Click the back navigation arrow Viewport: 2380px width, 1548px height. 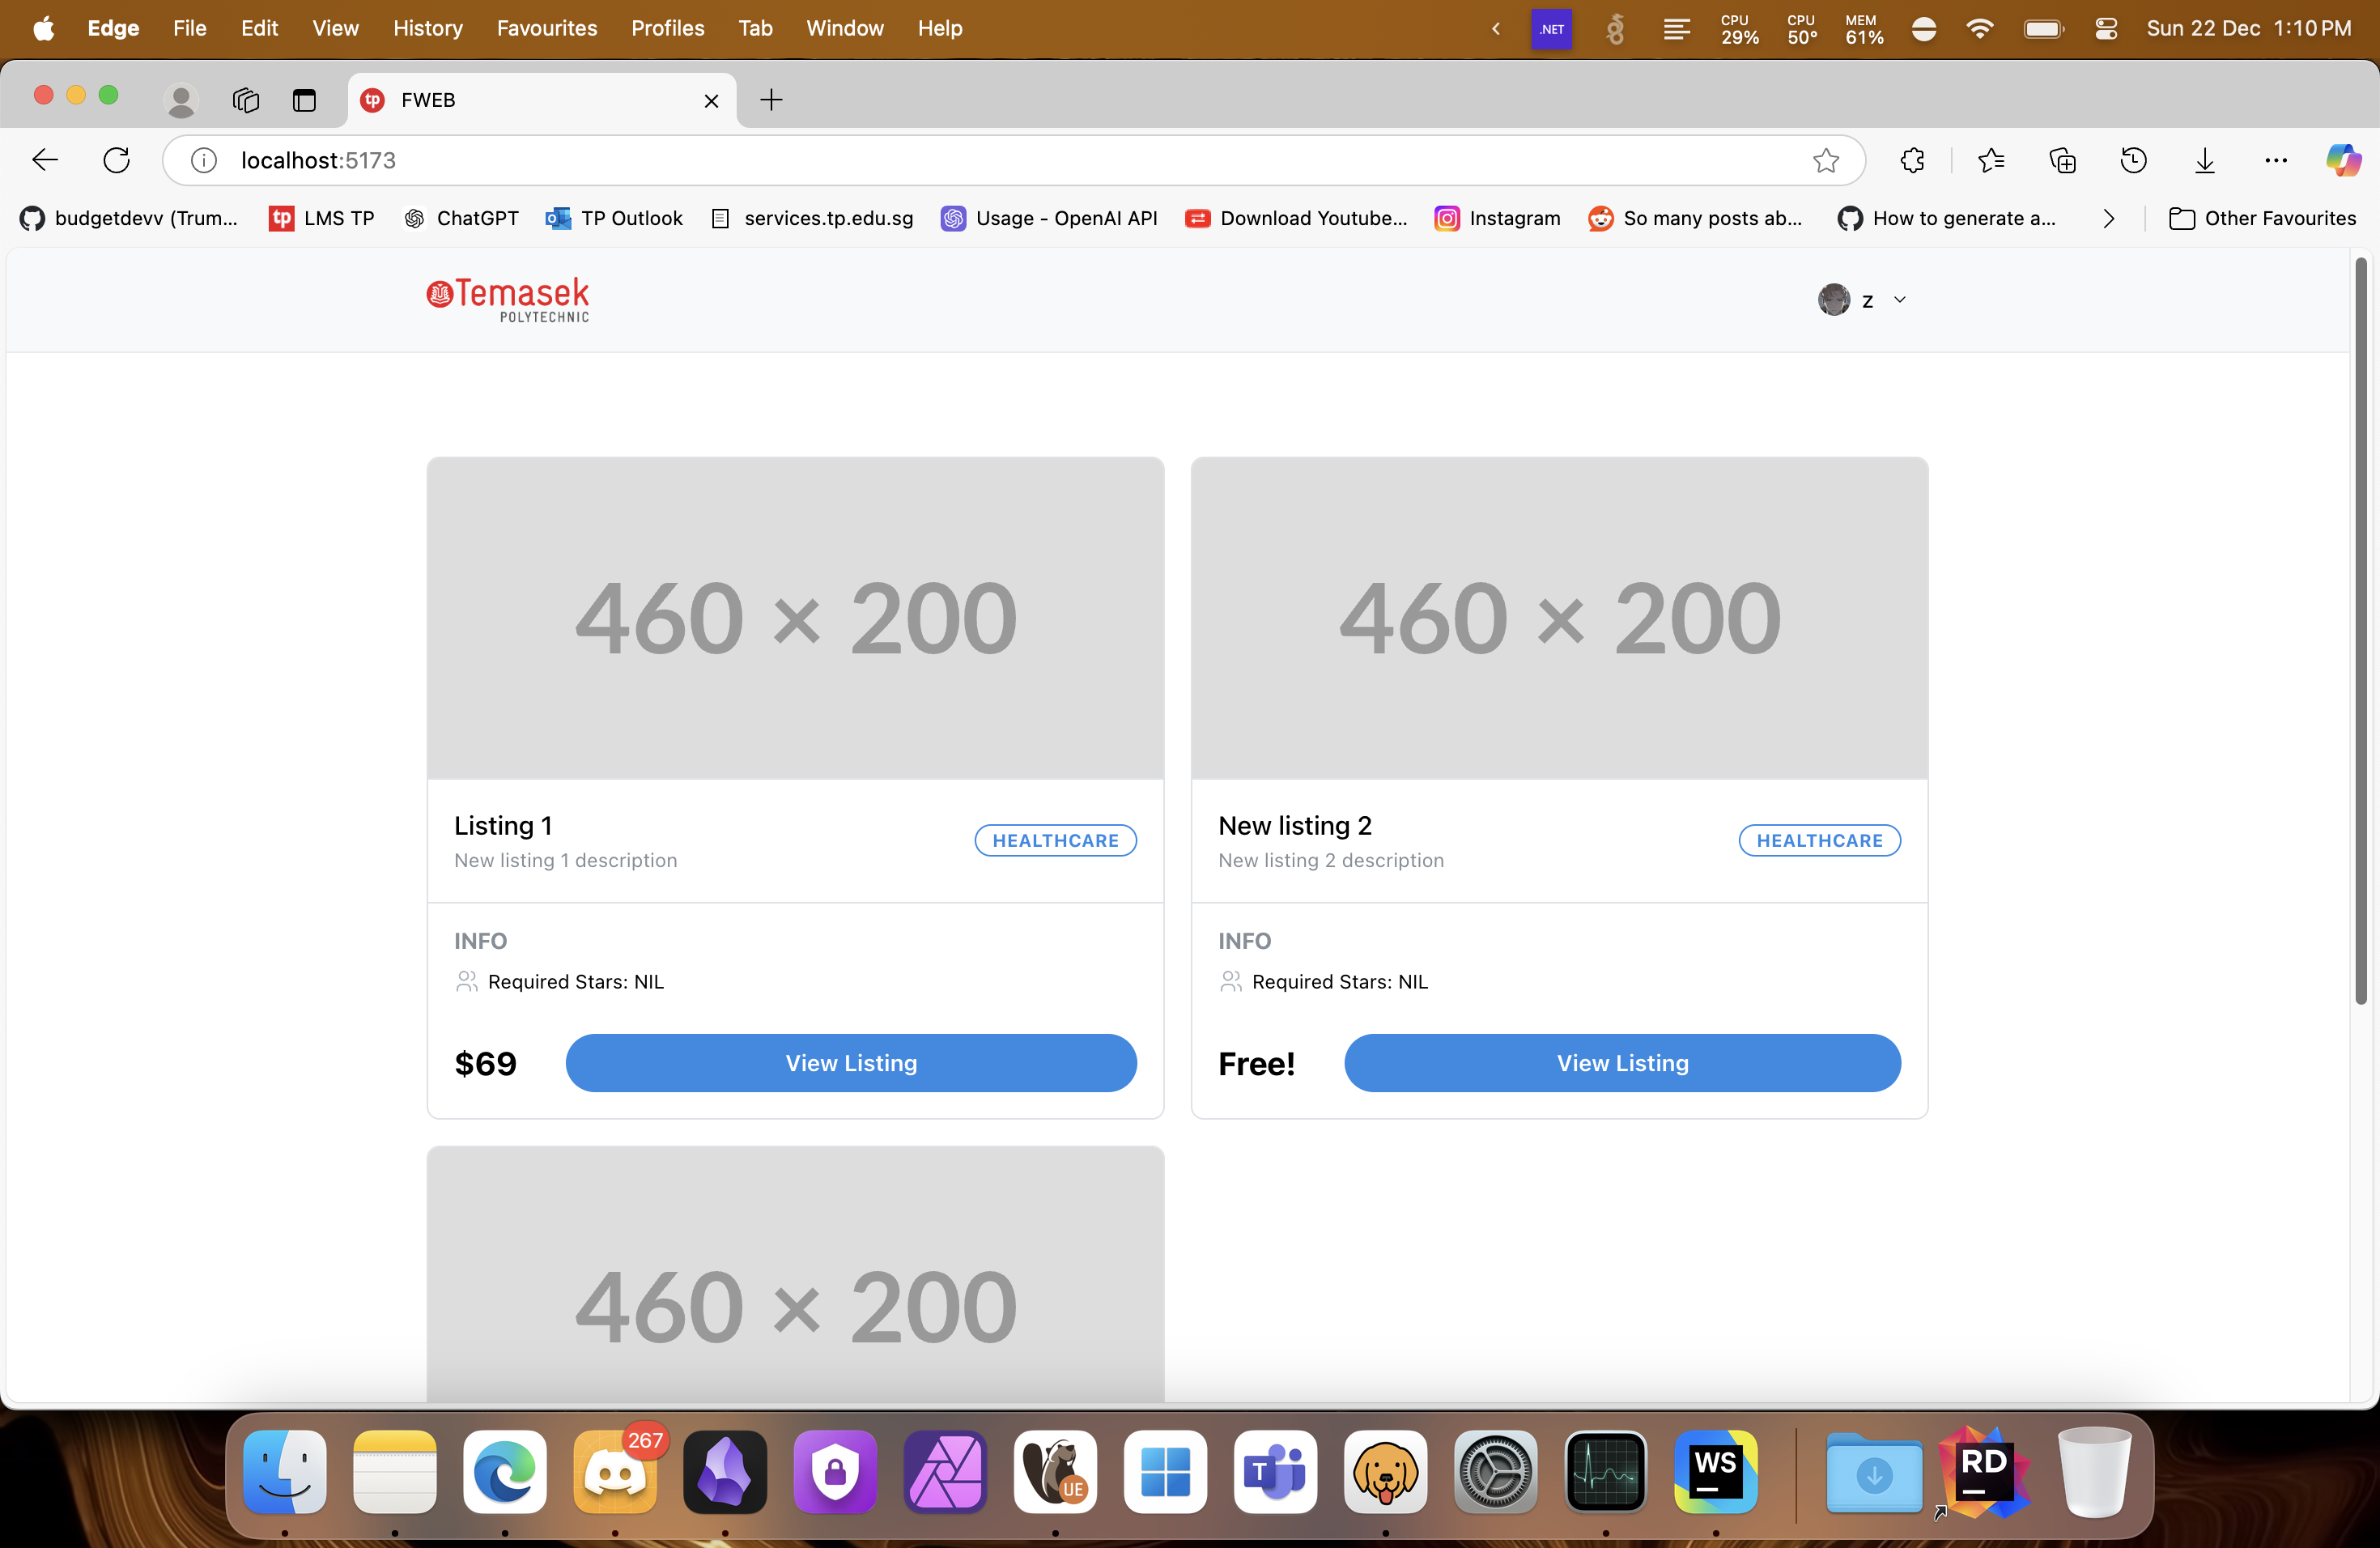(45, 160)
